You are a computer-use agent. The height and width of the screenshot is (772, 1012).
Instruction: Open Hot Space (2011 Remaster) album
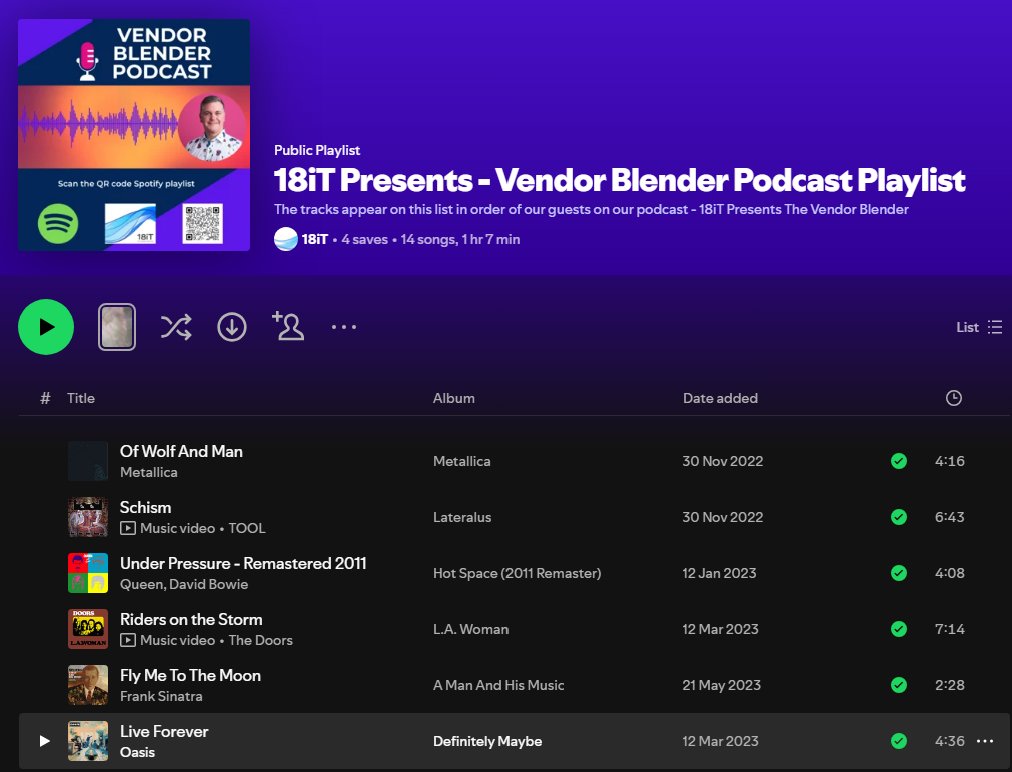click(x=517, y=573)
